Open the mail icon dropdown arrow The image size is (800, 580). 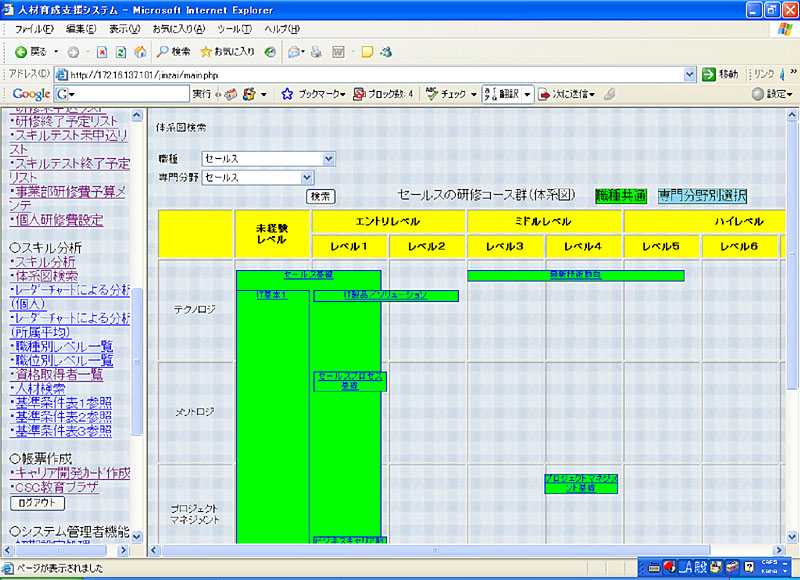tap(303, 52)
